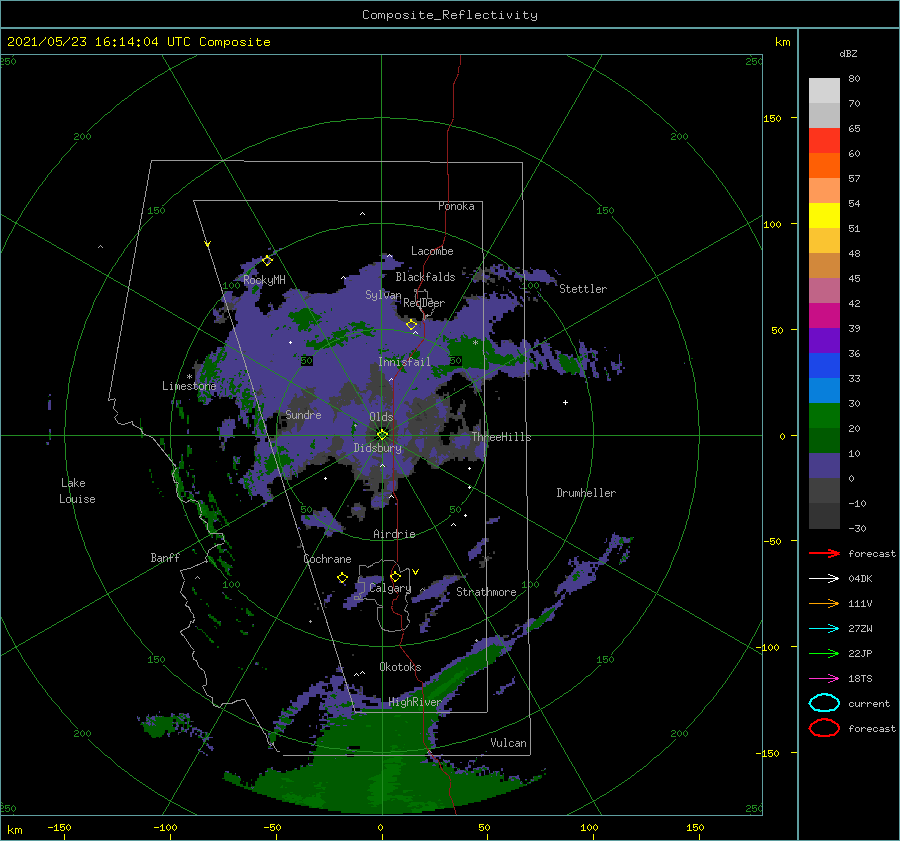Click the red forecast ellipse icon
This screenshot has width=900, height=841.
pos(824,728)
